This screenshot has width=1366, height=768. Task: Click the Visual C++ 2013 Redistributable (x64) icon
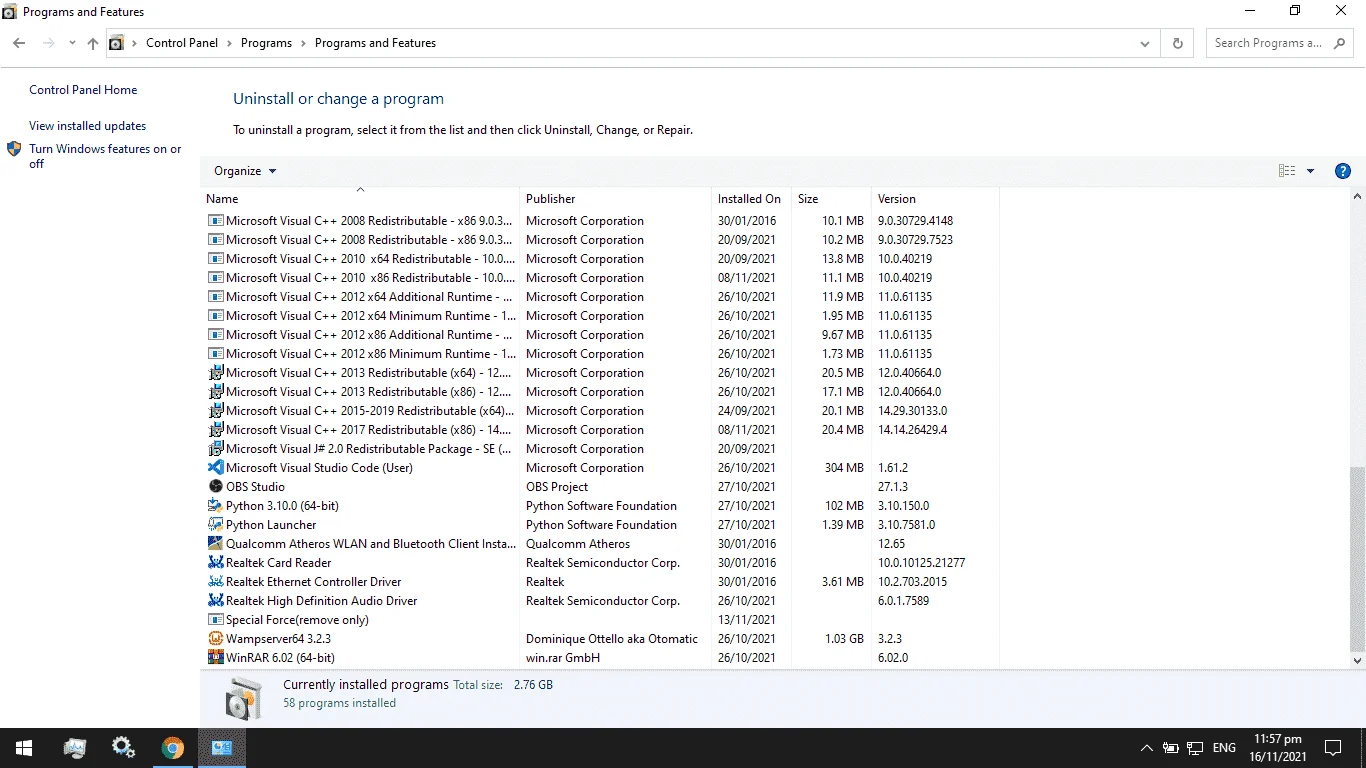215,373
